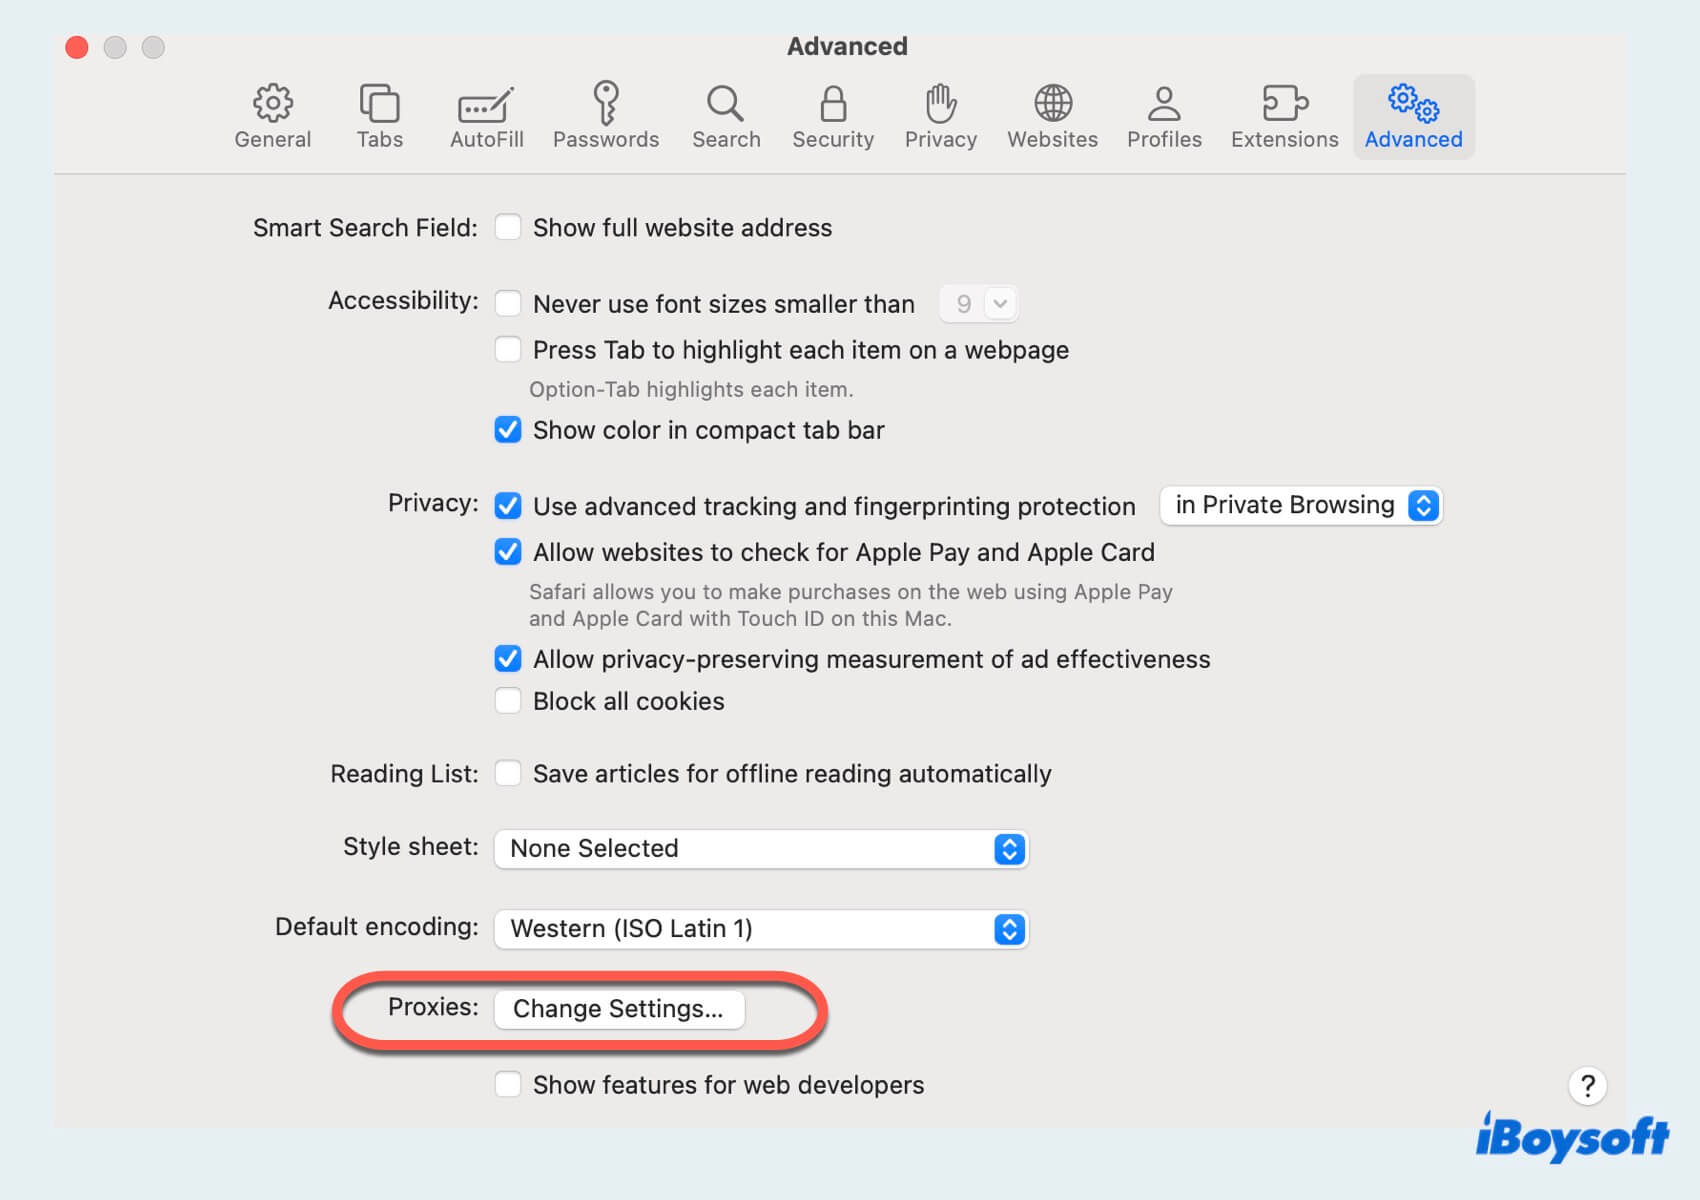This screenshot has height=1200, width=1700.
Task: Select the Tabs settings icon
Action: 380,115
